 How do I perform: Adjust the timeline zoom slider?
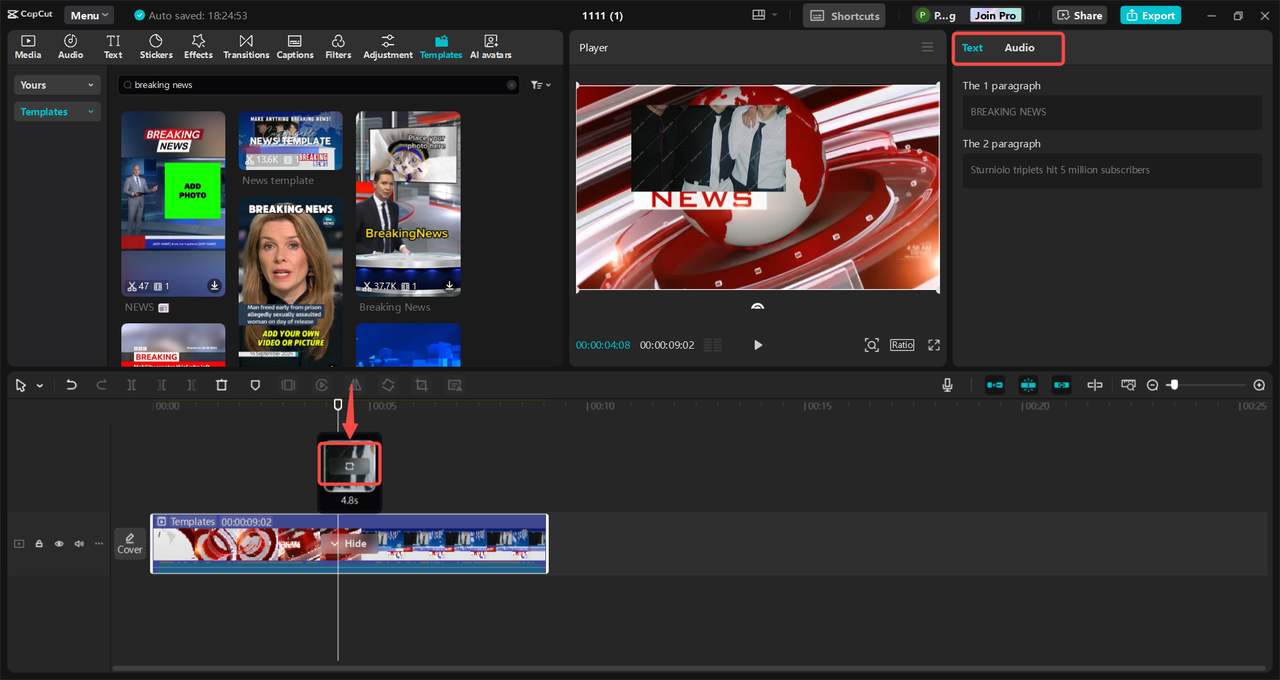coord(1174,385)
